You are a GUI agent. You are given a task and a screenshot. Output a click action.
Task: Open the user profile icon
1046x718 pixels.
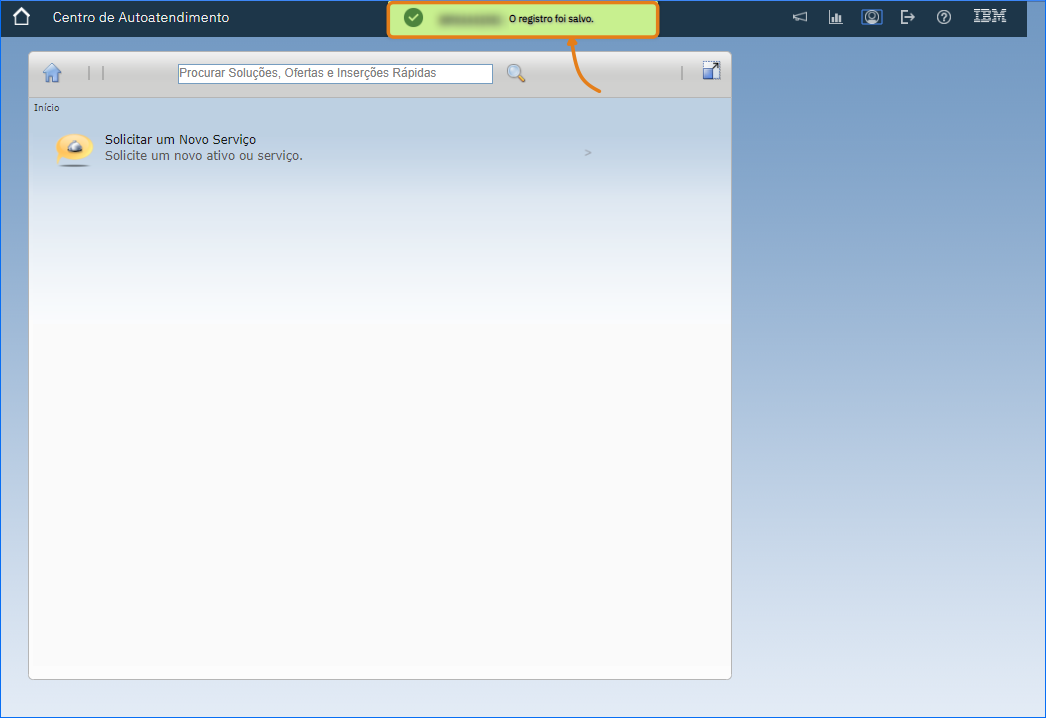[x=872, y=17]
